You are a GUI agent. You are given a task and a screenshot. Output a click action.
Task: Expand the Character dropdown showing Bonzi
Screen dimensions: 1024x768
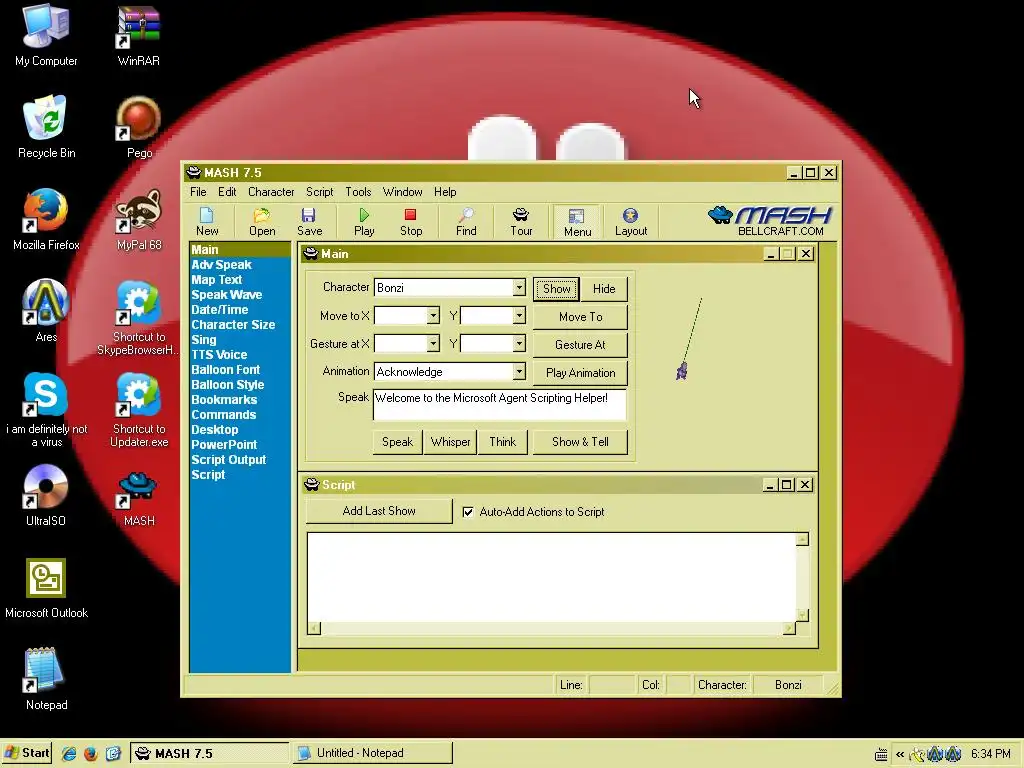tap(519, 287)
